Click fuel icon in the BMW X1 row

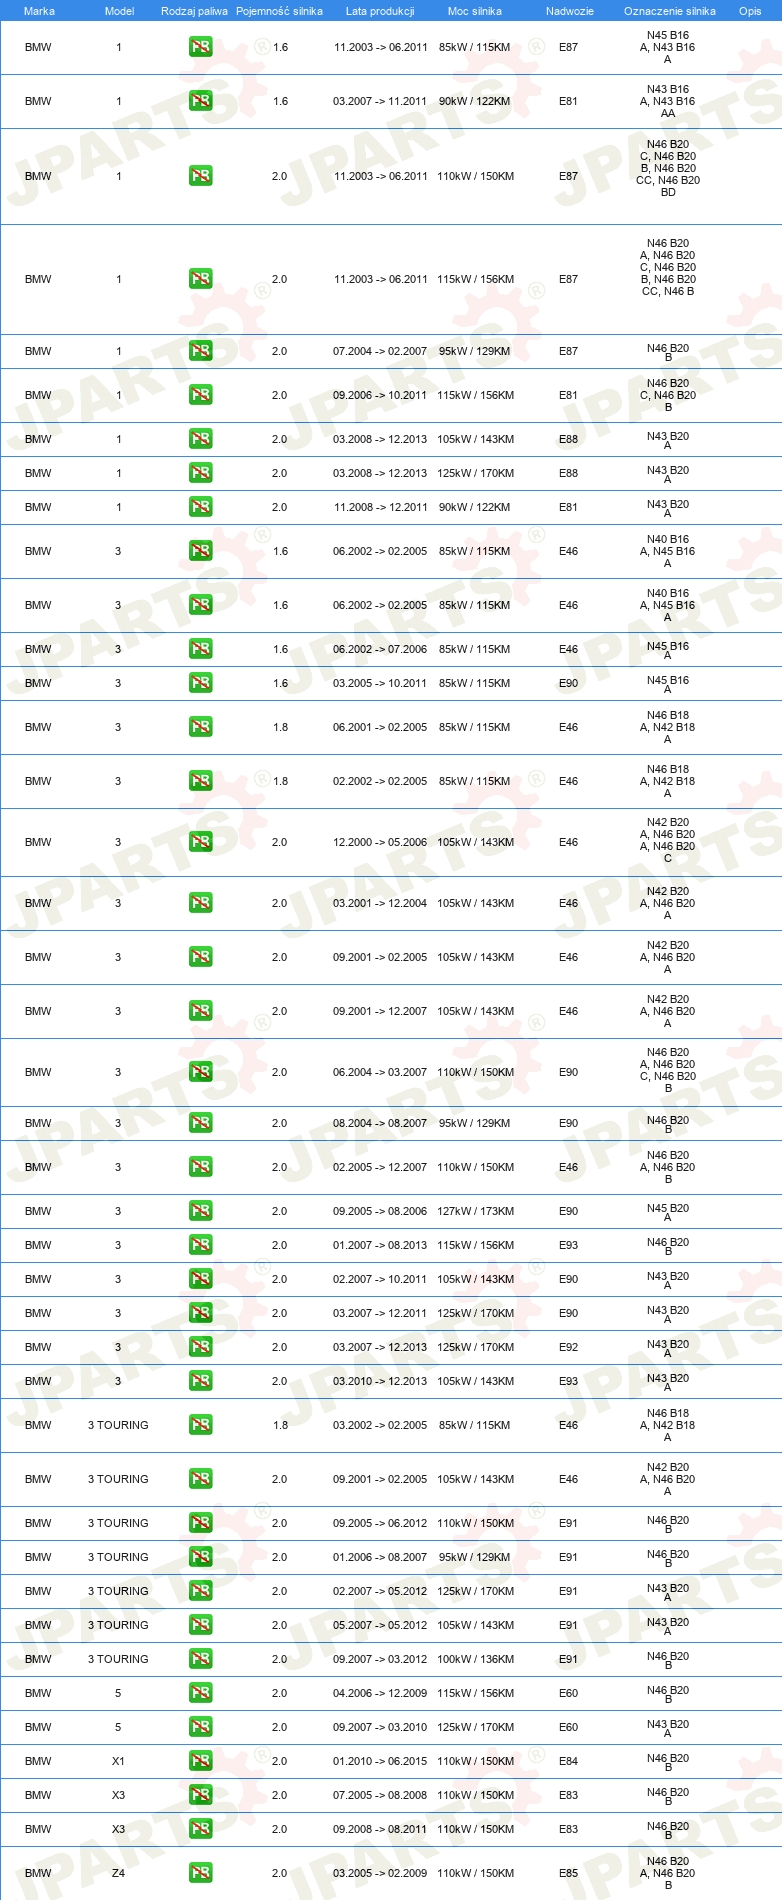(x=200, y=1761)
